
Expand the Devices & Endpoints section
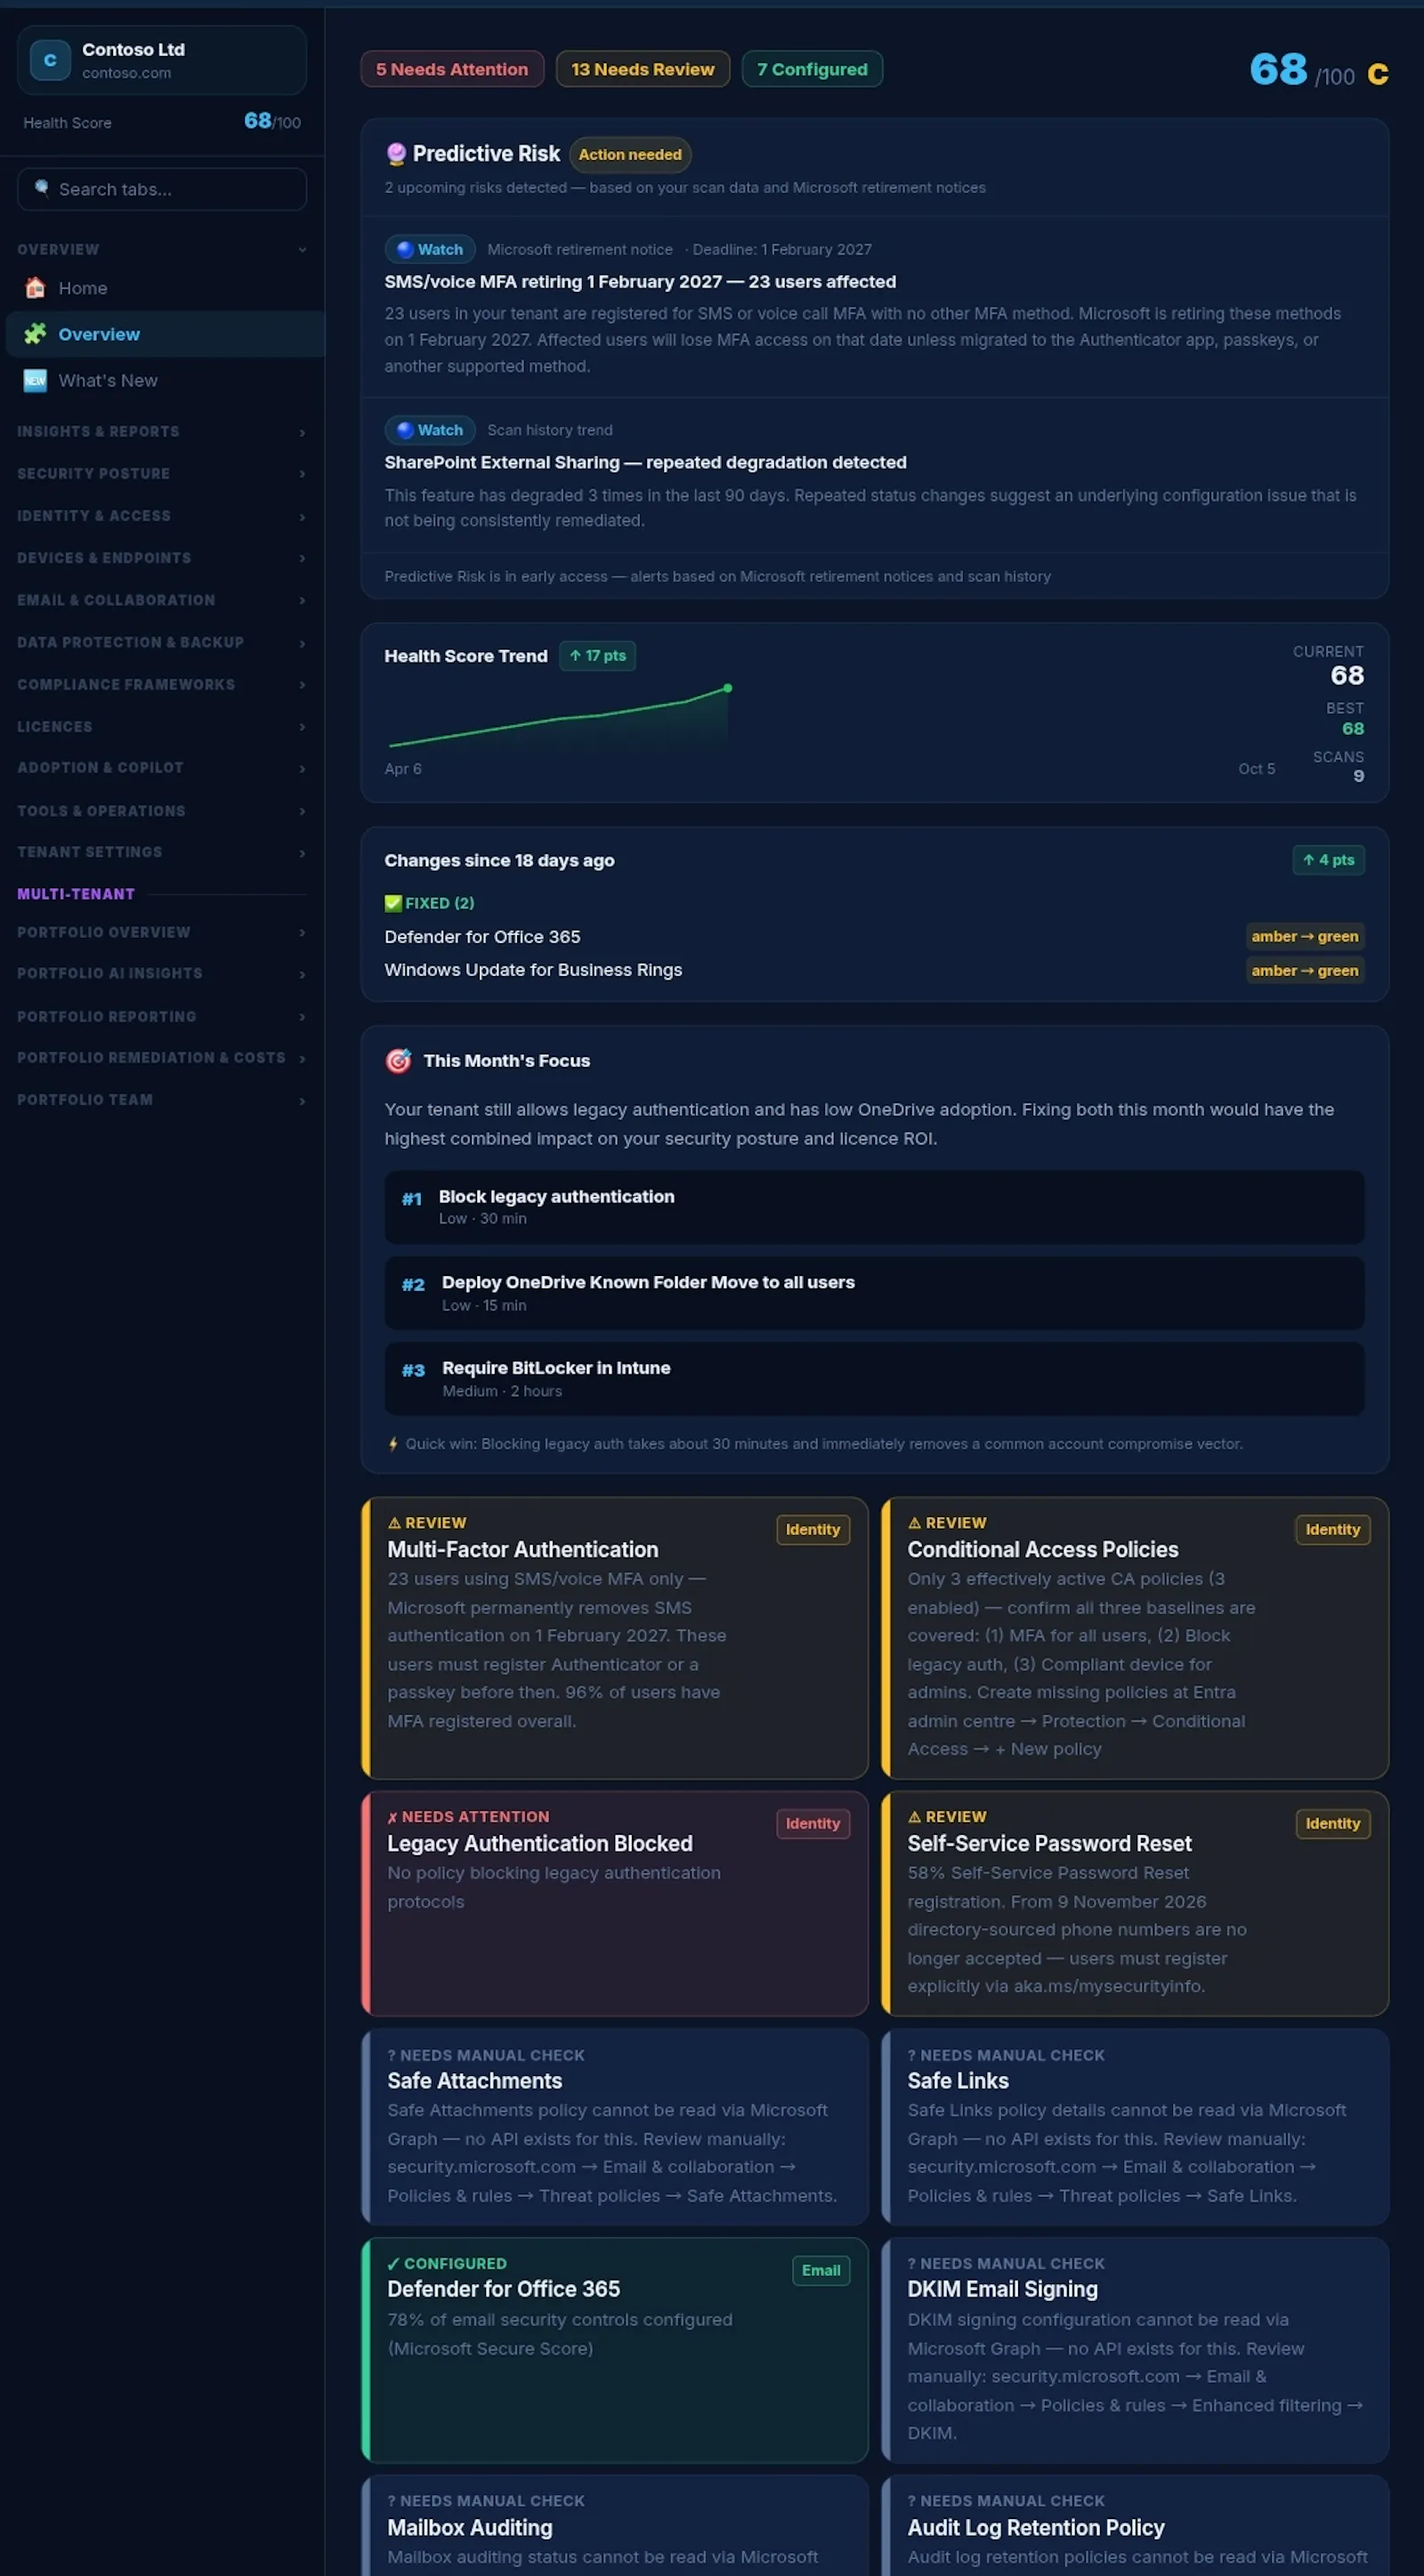[162, 558]
